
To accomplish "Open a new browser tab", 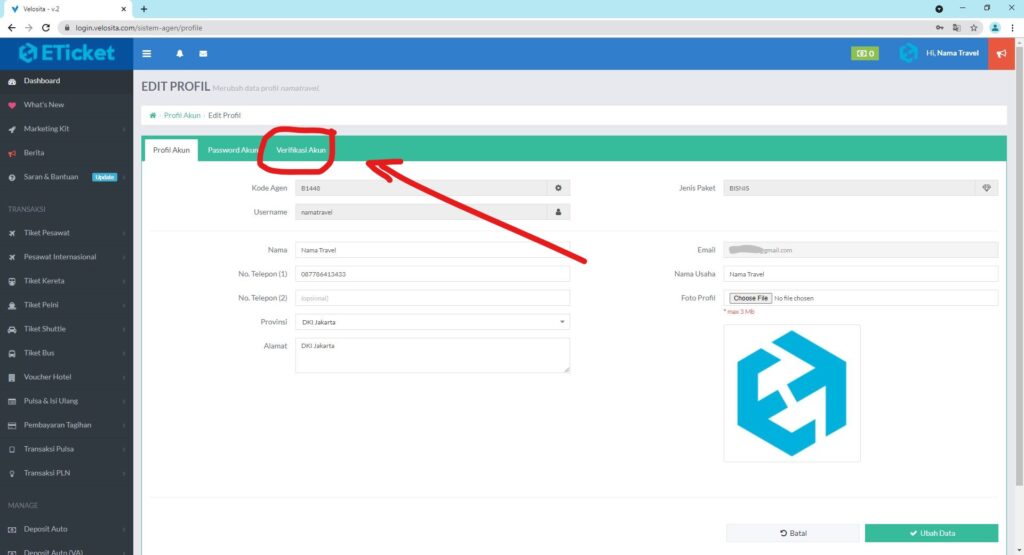I will pos(144,9).
